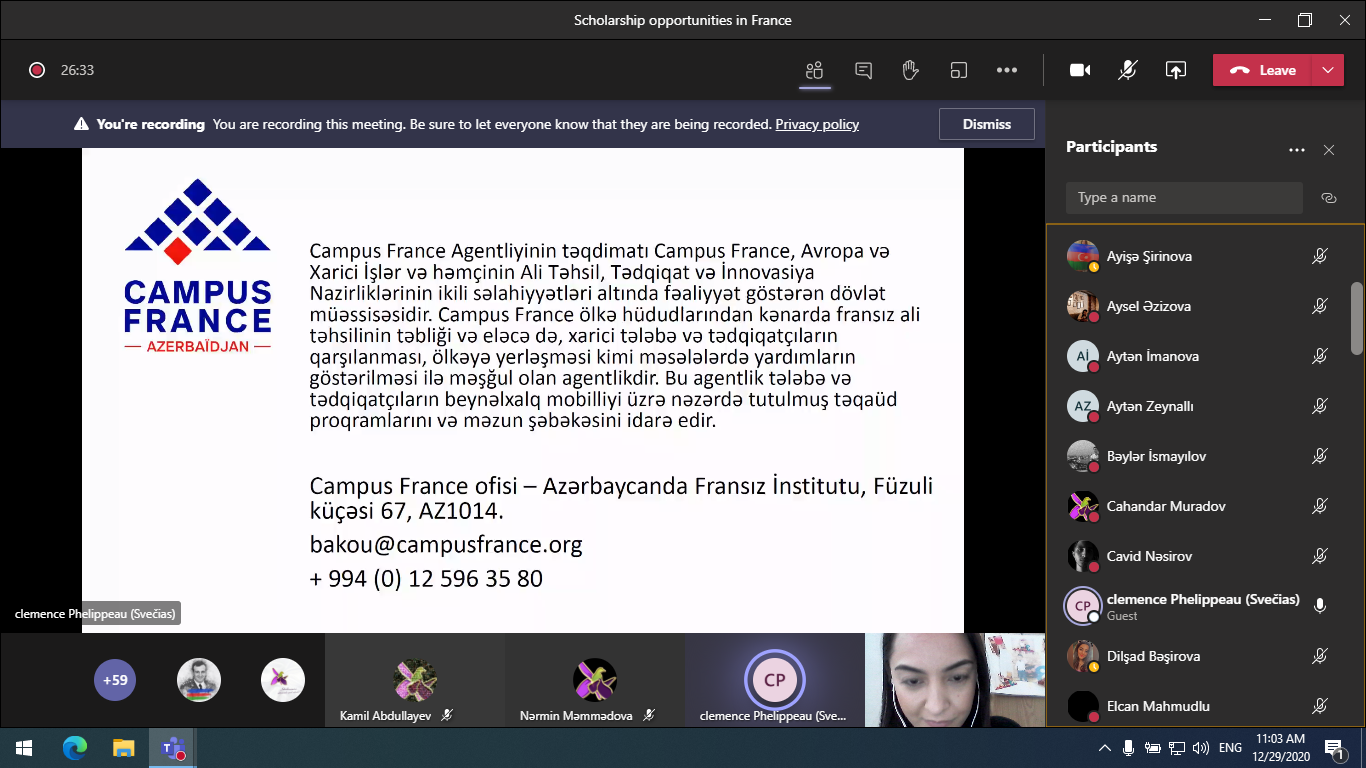This screenshot has width=1366, height=768.
Task: Click muted mic icon for Dilşad Başirova
Action: [x=1320, y=656]
